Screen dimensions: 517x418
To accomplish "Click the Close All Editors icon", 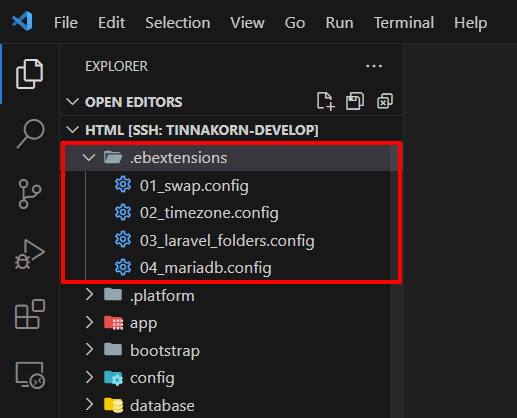I will click(385, 101).
